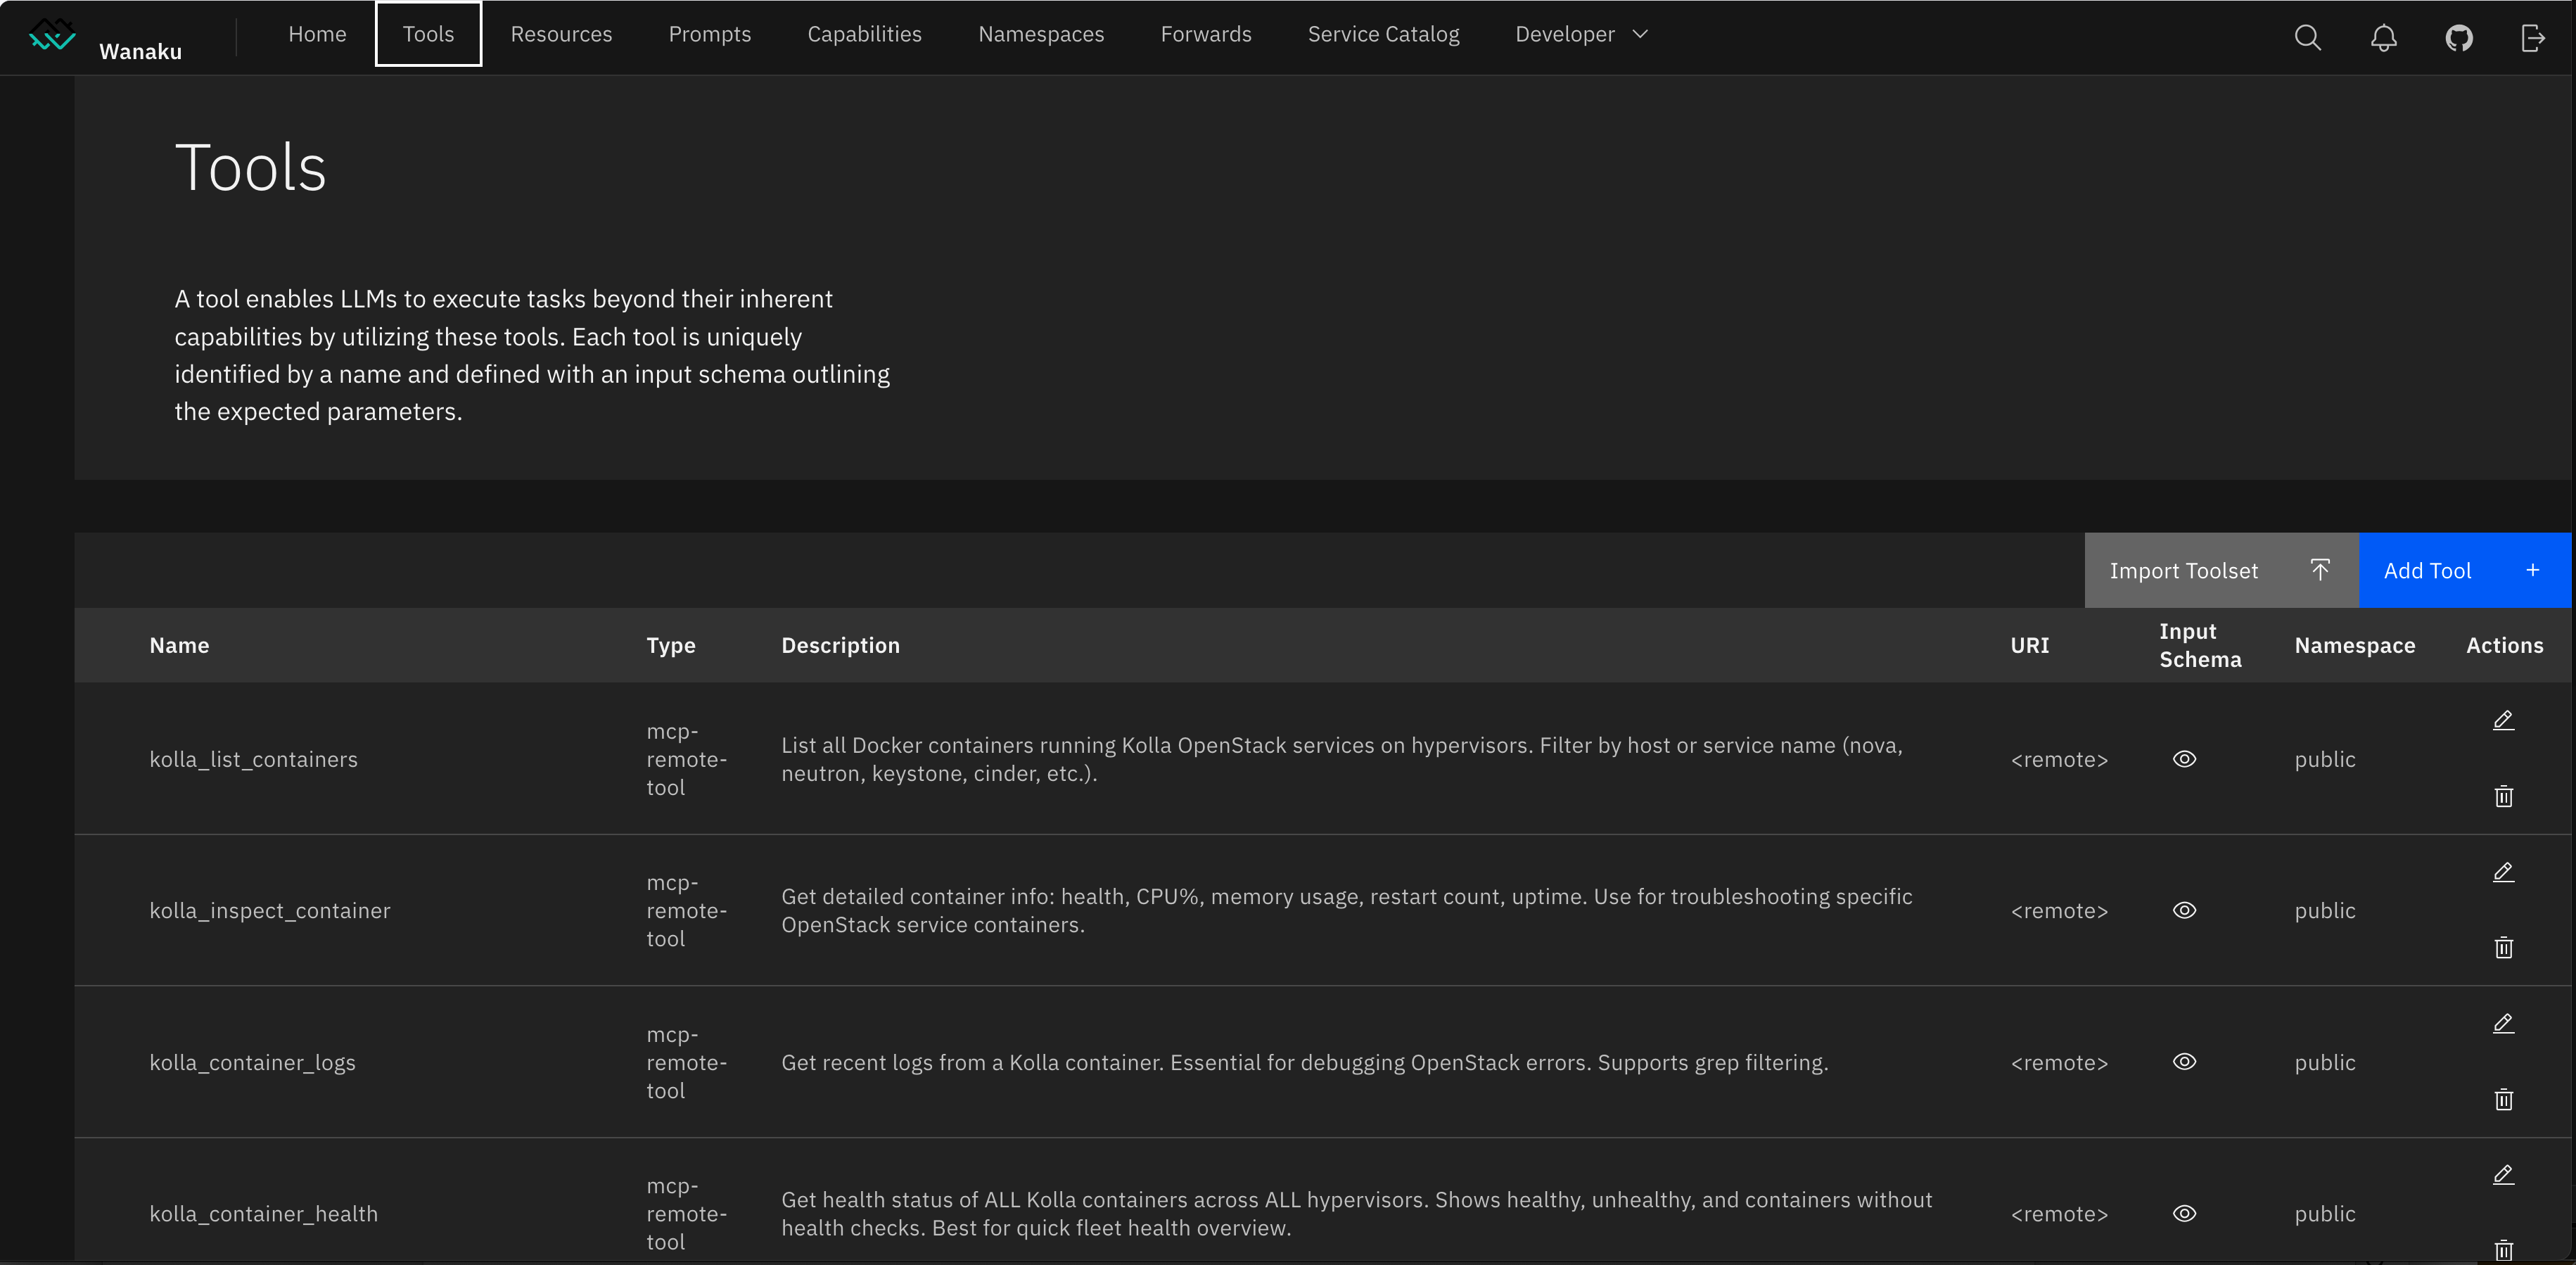
Task: Click the kolla_container_health name cell
Action: coord(264,1213)
